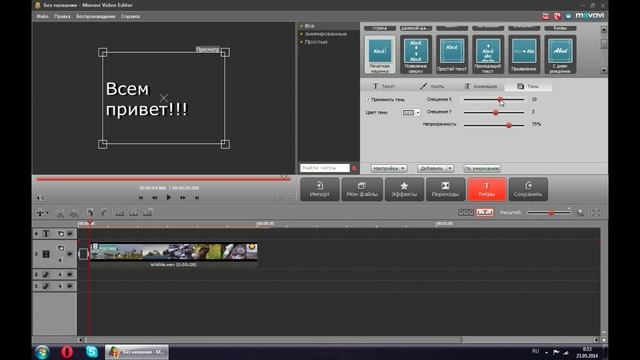Click the По умолчанию button
Viewport: 640px width, 360px height.
pos(482,168)
